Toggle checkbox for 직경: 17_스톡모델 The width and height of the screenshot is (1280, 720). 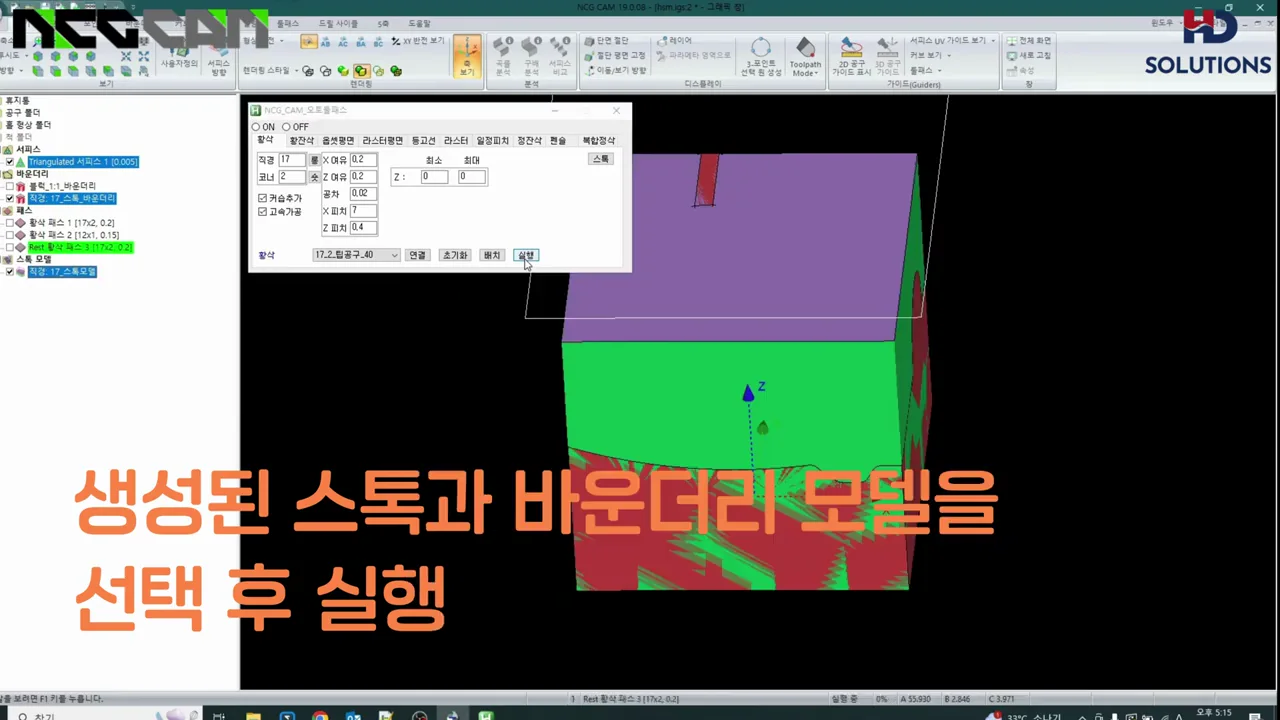pos(10,272)
